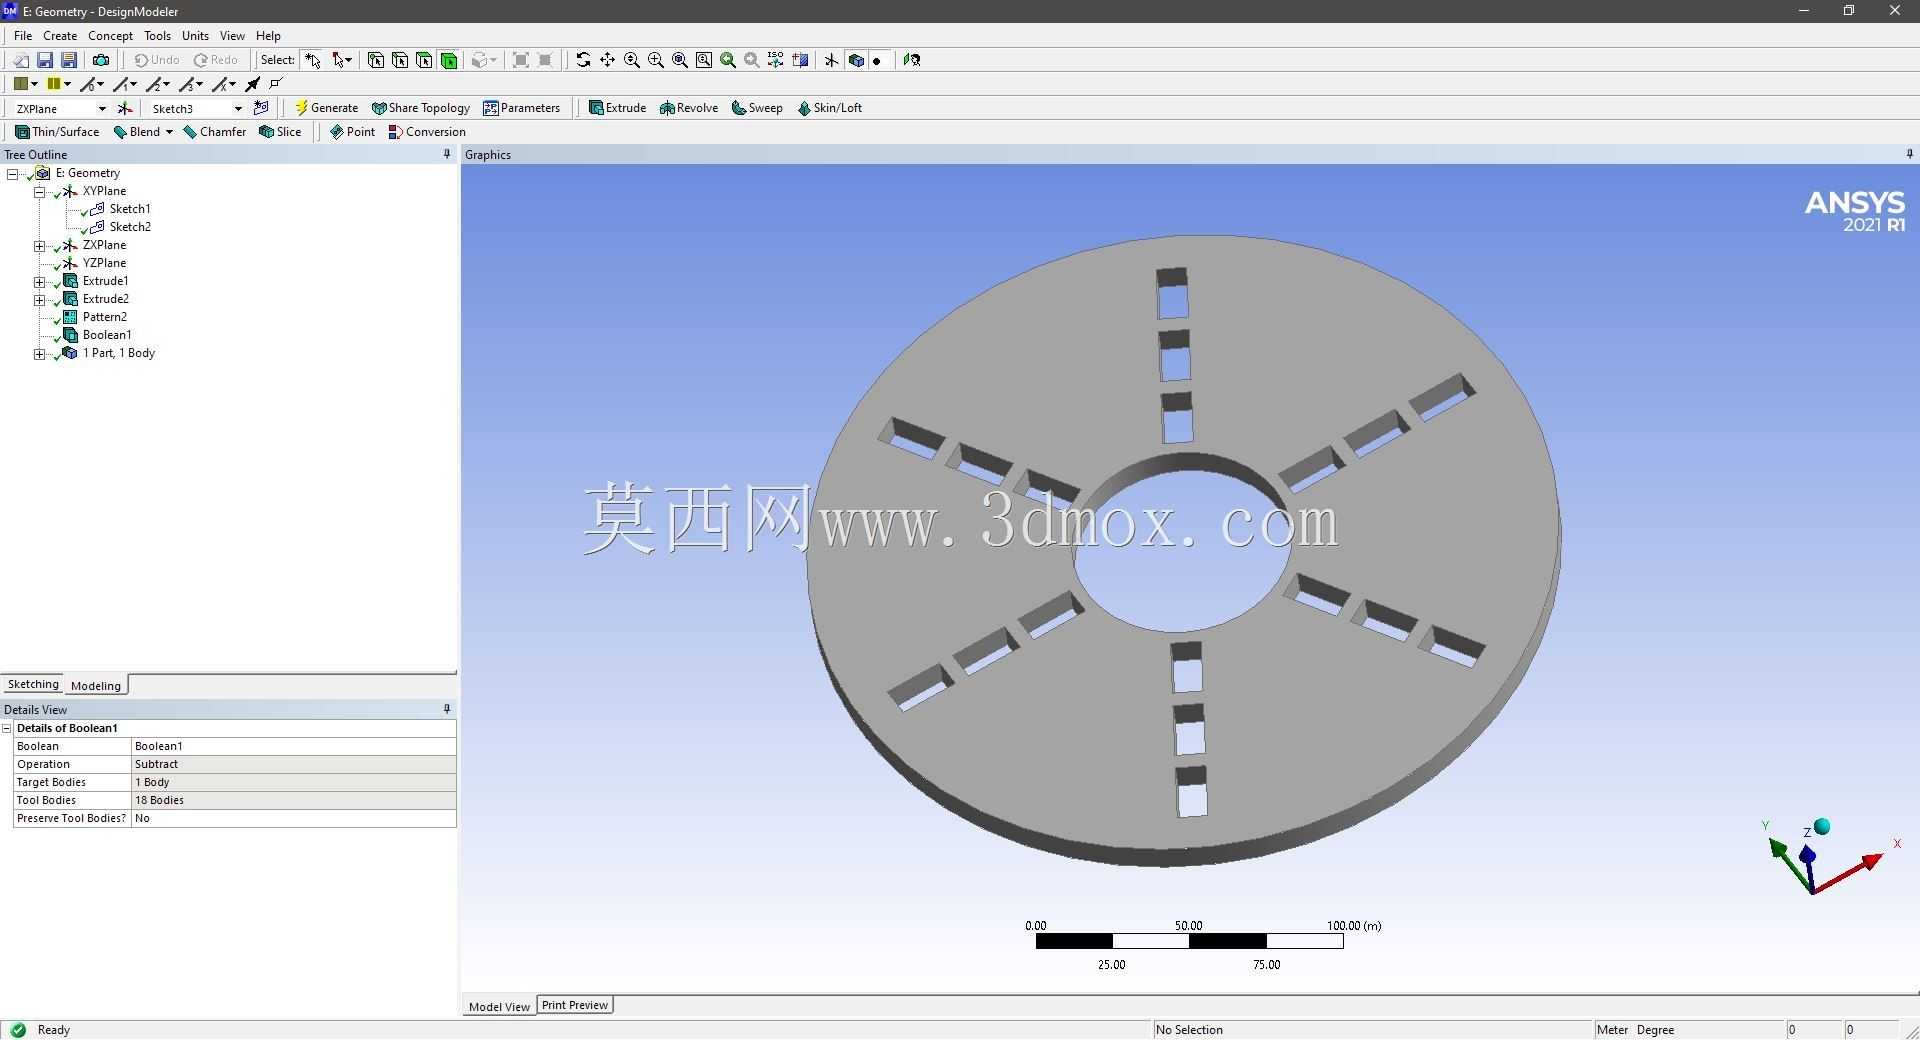The height and width of the screenshot is (1040, 1920).
Task: Activate the Rotate view tool
Action: (583, 60)
